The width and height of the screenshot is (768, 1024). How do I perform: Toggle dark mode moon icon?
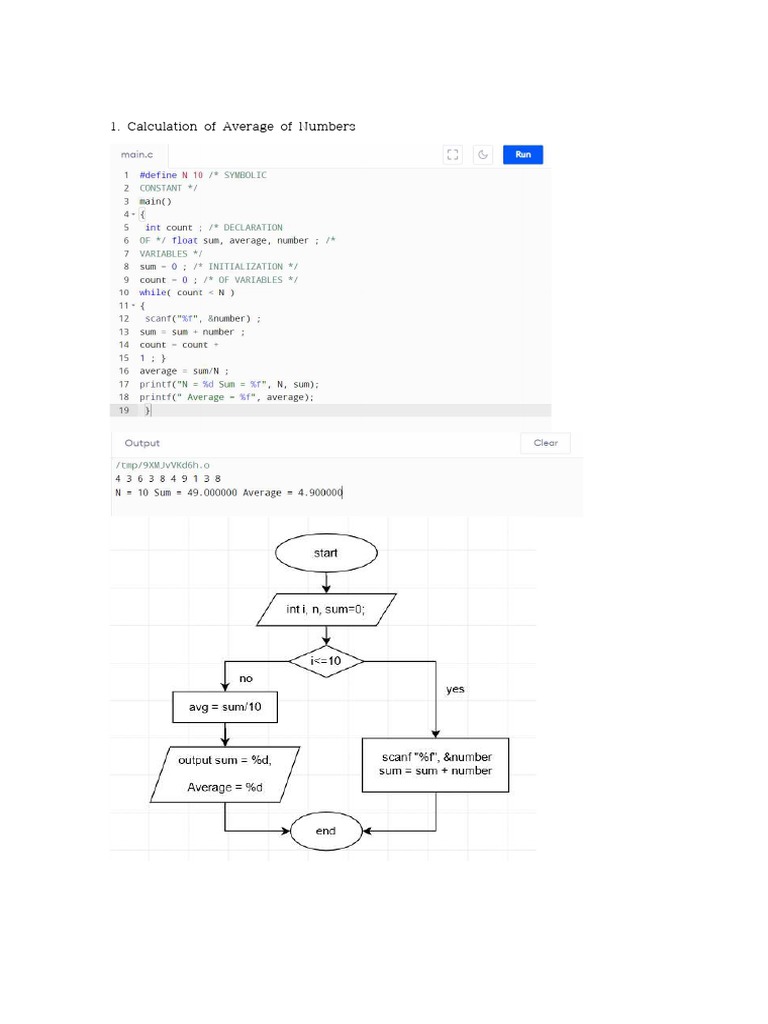[483, 155]
